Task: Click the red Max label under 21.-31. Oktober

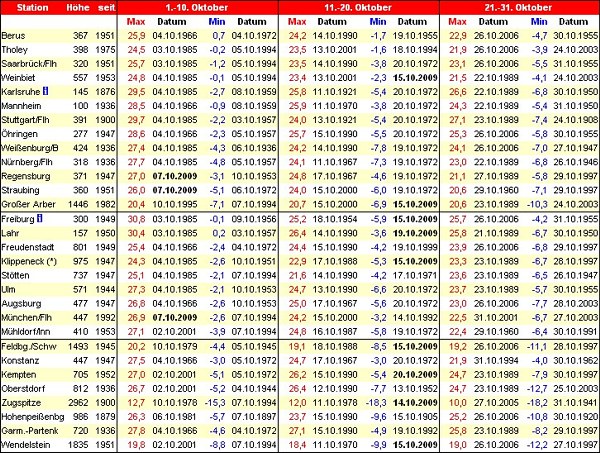Action: pos(458,22)
